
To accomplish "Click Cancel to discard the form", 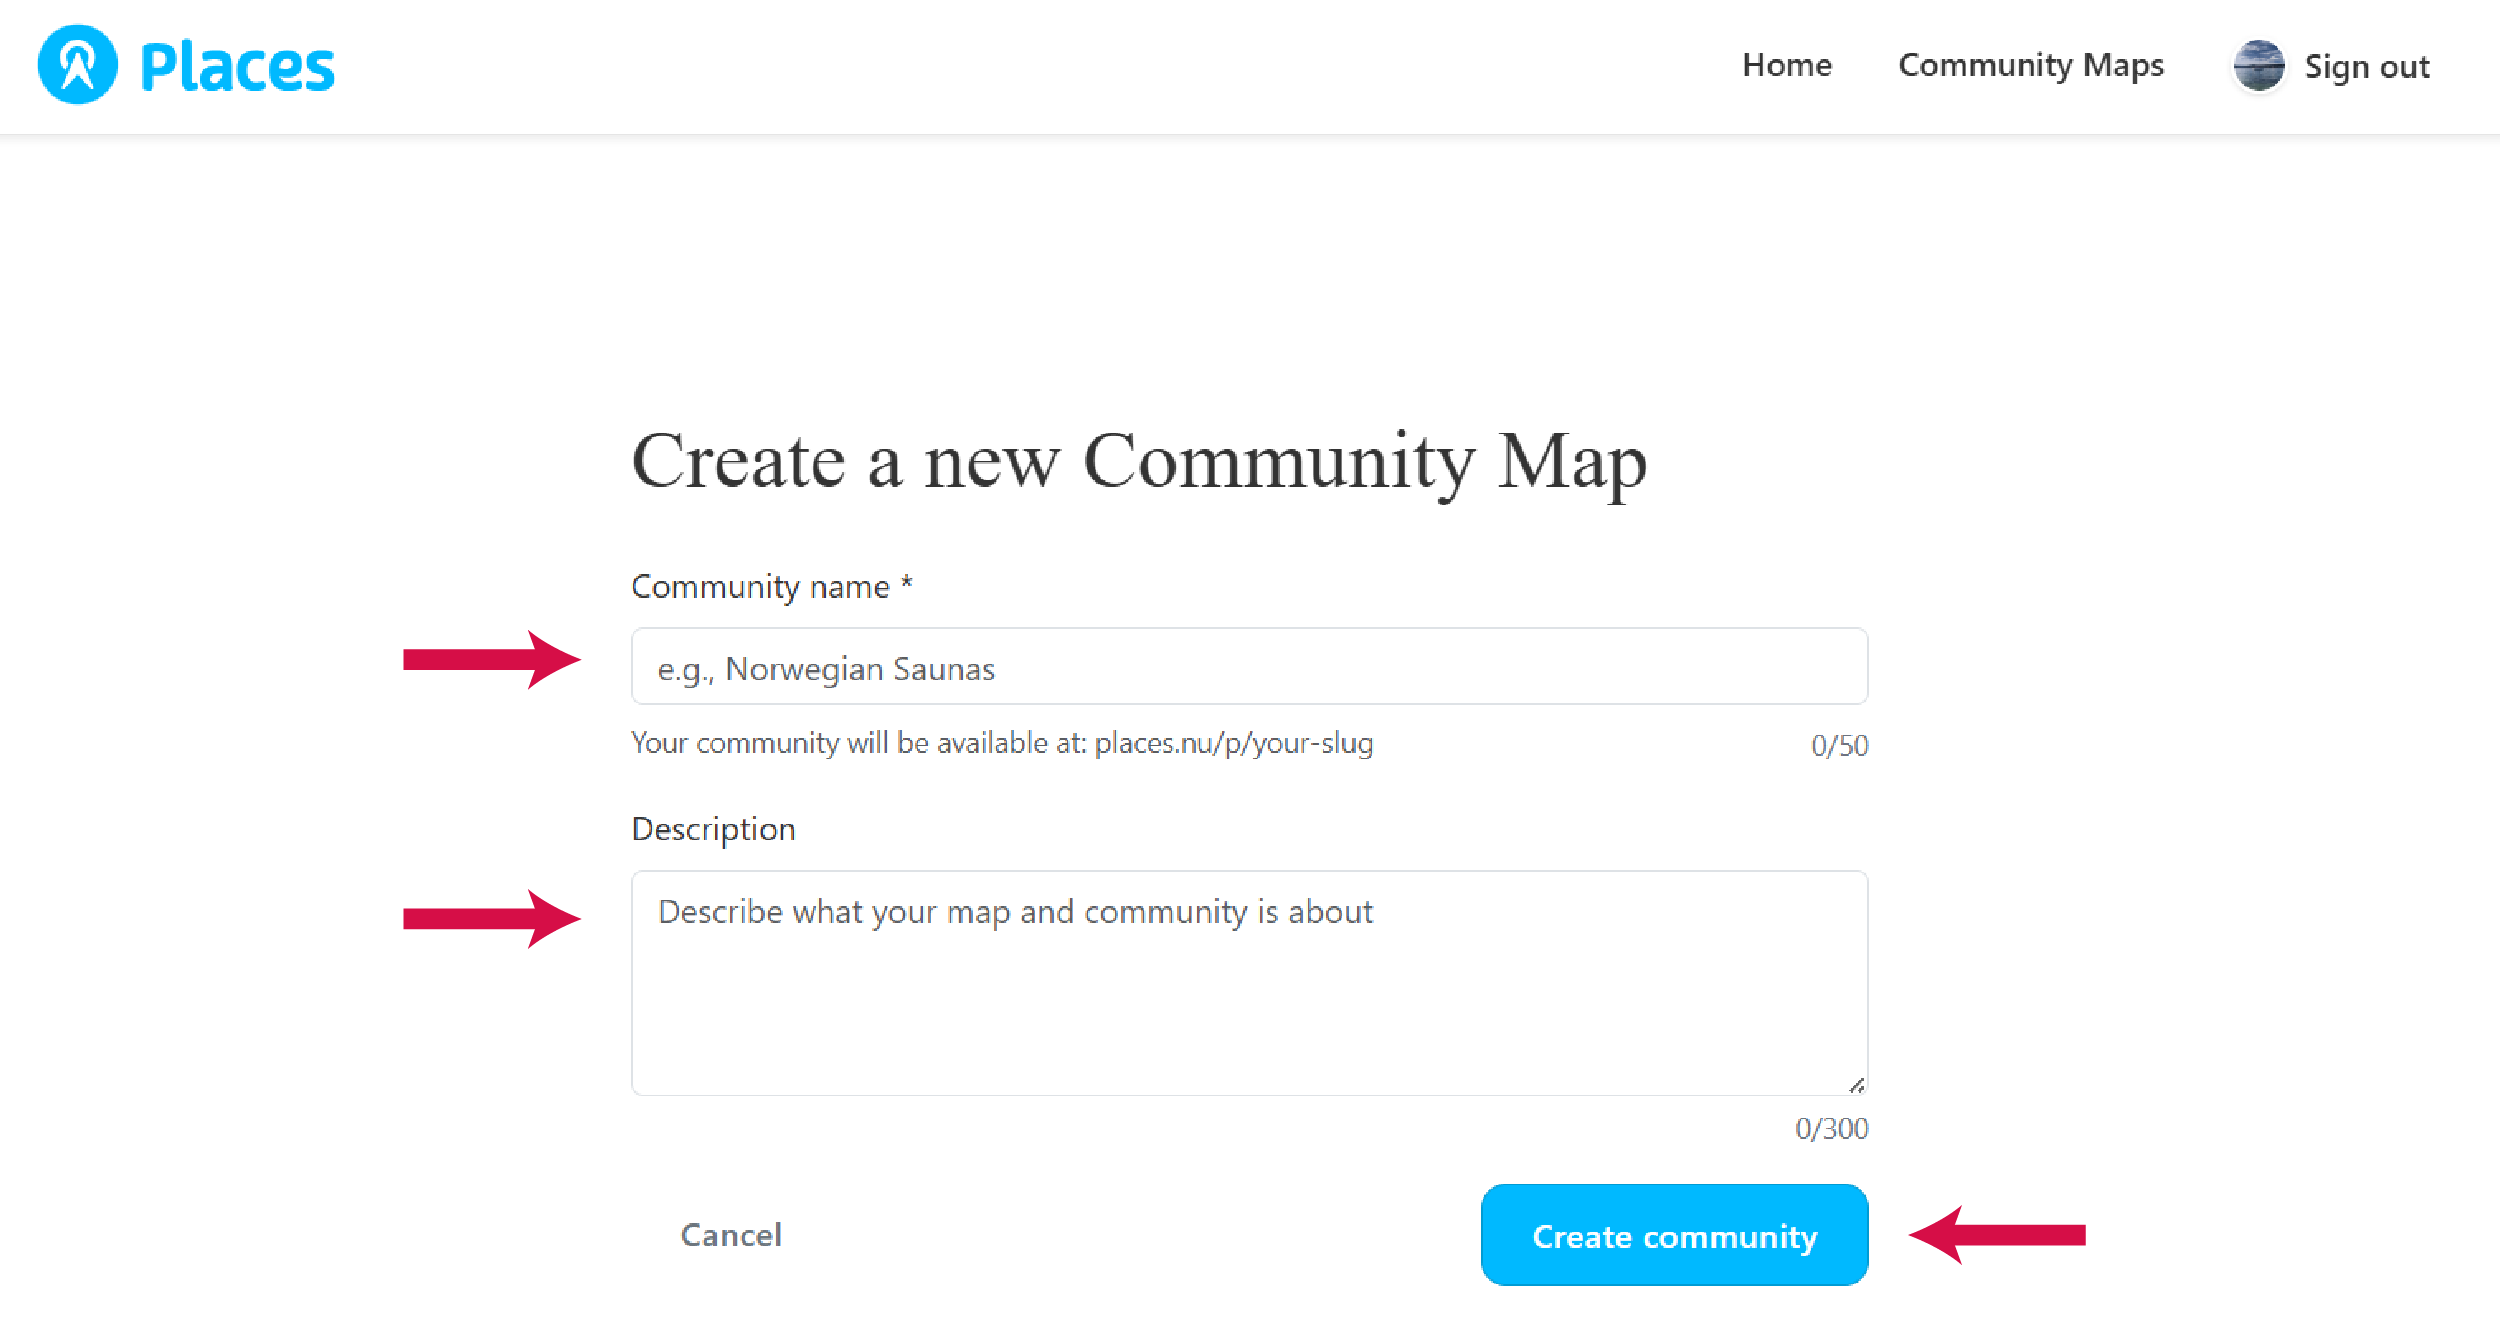I will (731, 1235).
